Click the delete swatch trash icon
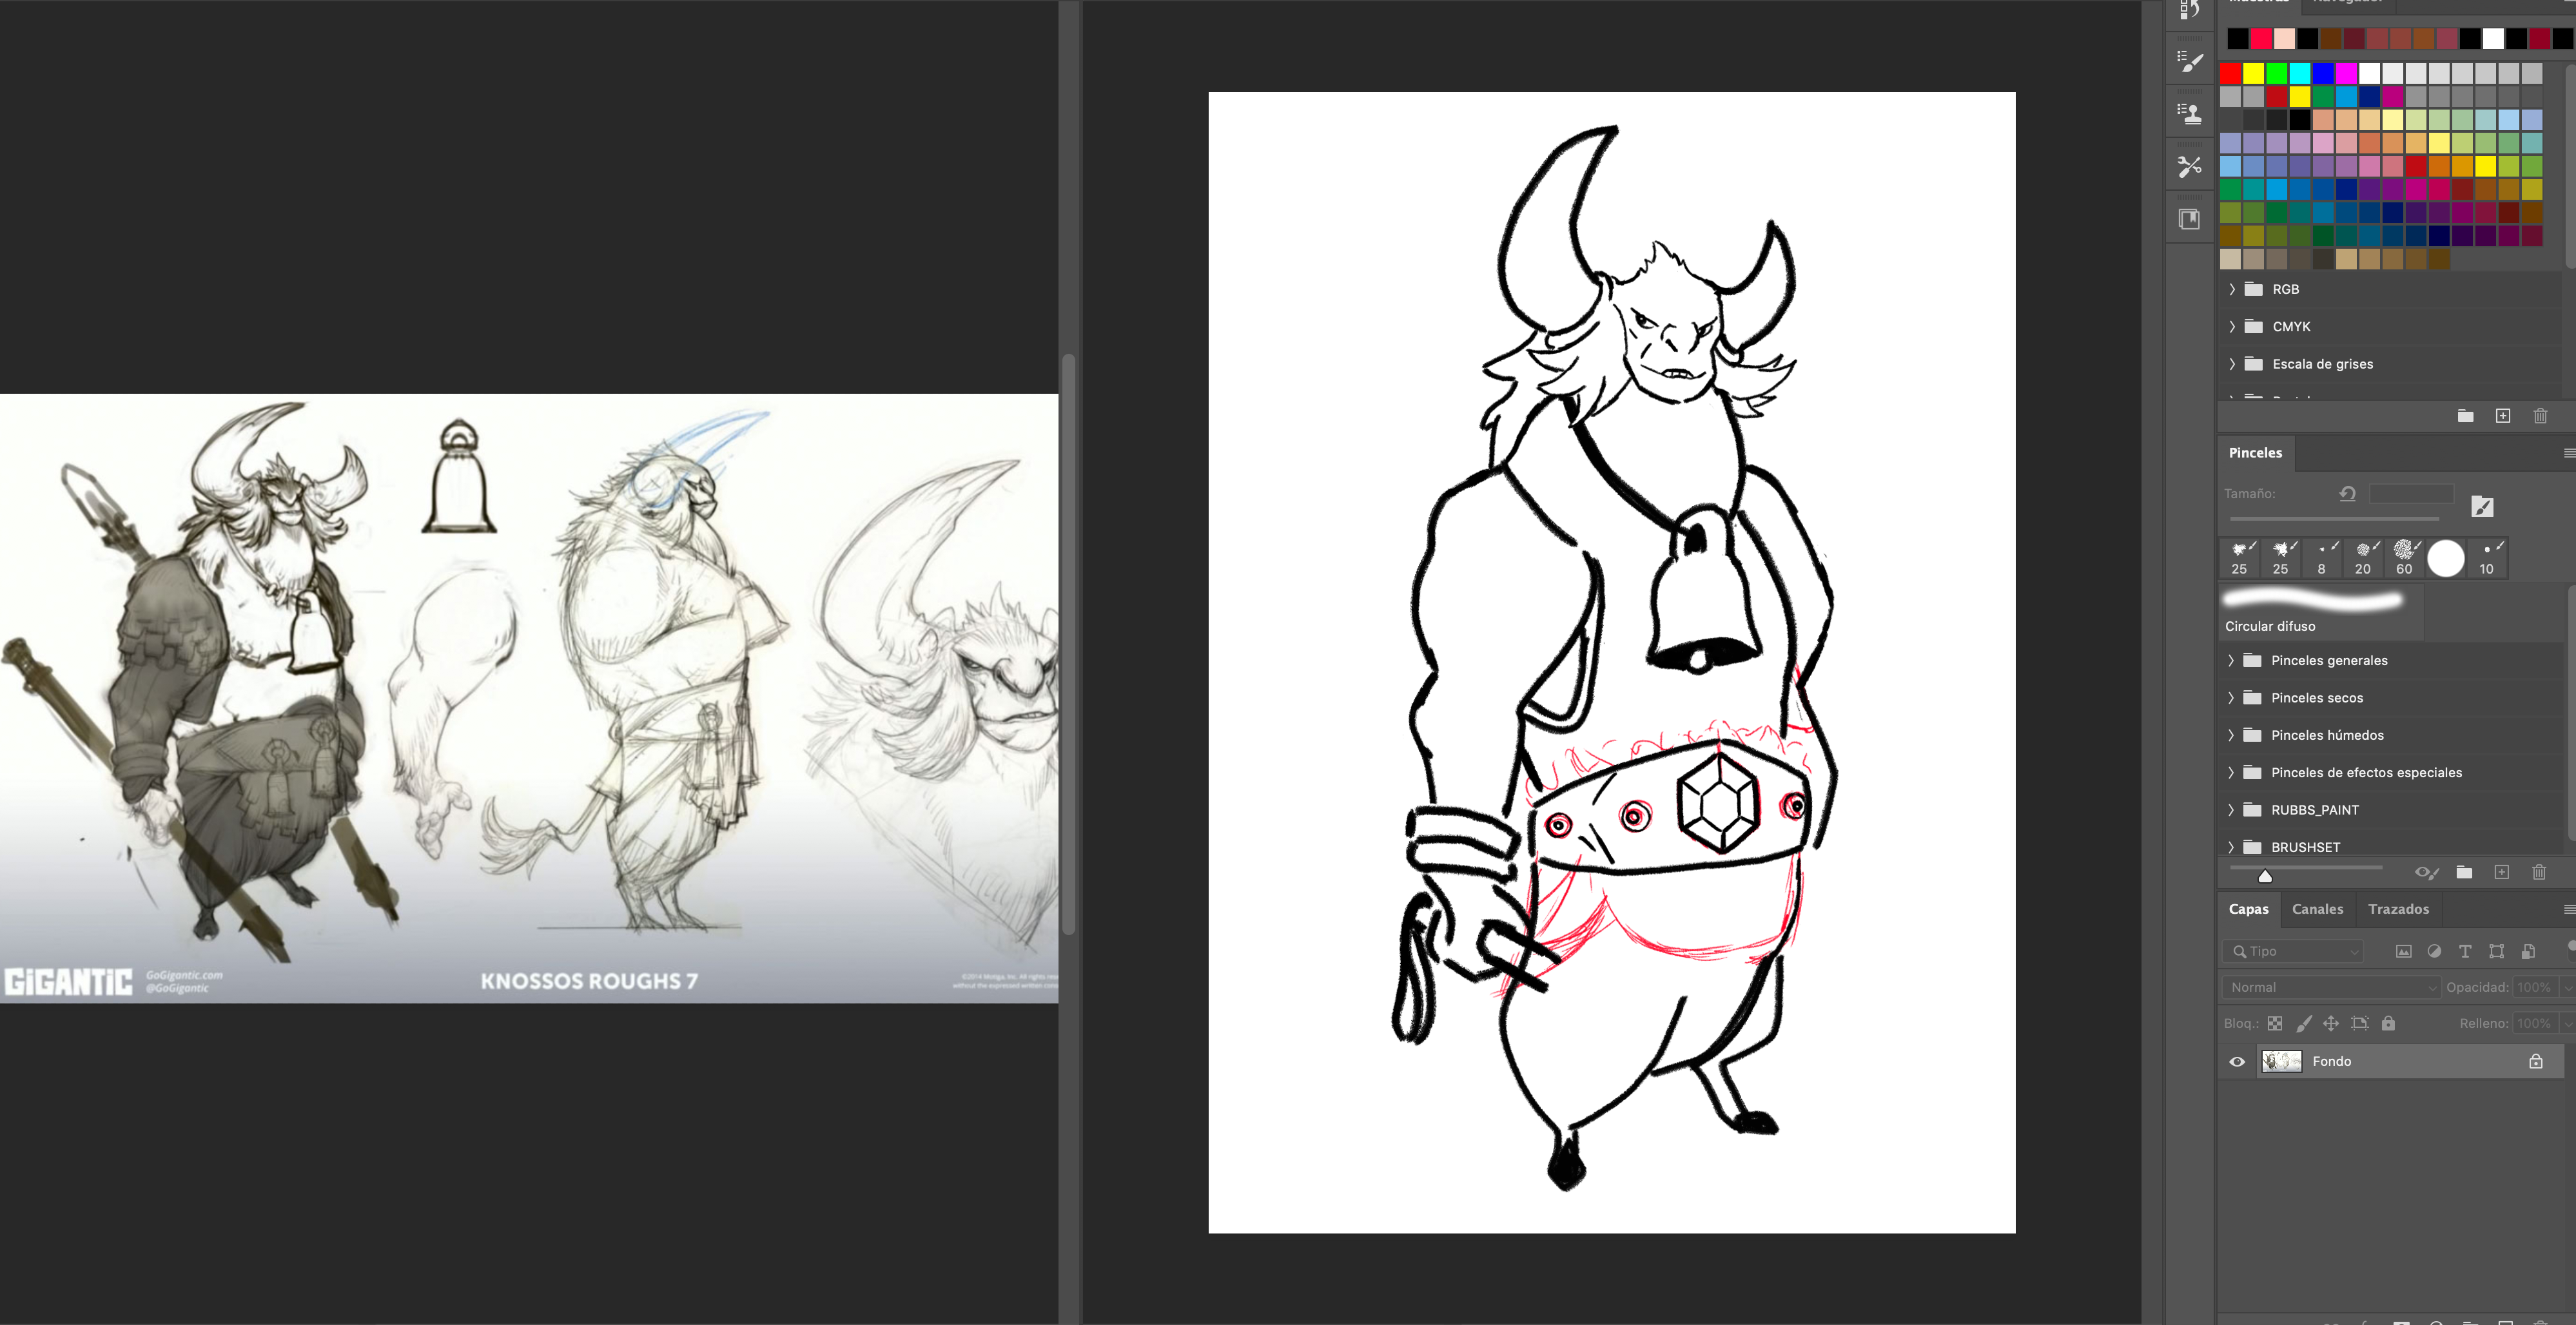Screen dimensions: 2576x1325 pos(2540,416)
